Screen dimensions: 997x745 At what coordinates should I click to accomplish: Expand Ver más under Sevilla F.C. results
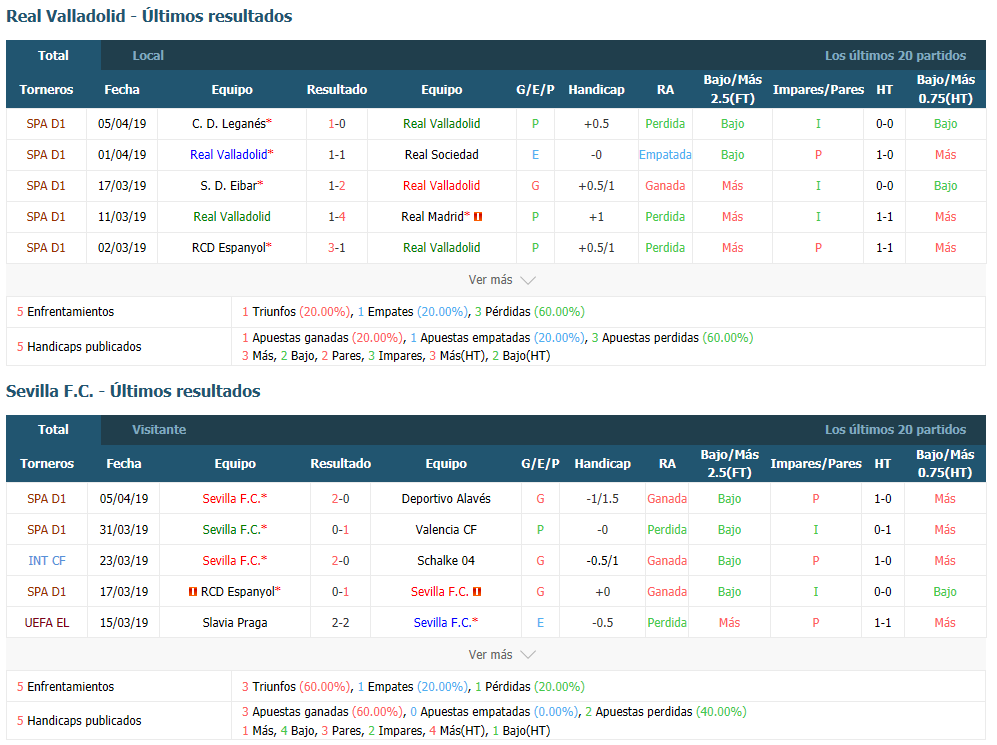pos(502,655)
